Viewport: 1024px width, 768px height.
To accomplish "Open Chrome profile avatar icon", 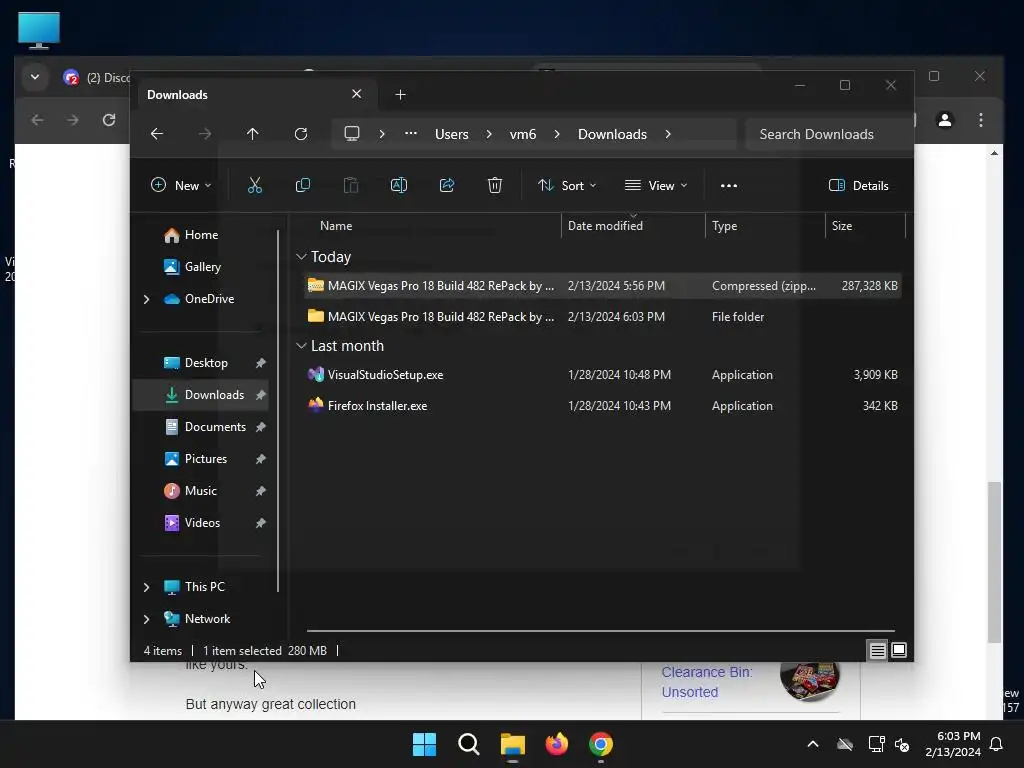I will pos(945,120).
